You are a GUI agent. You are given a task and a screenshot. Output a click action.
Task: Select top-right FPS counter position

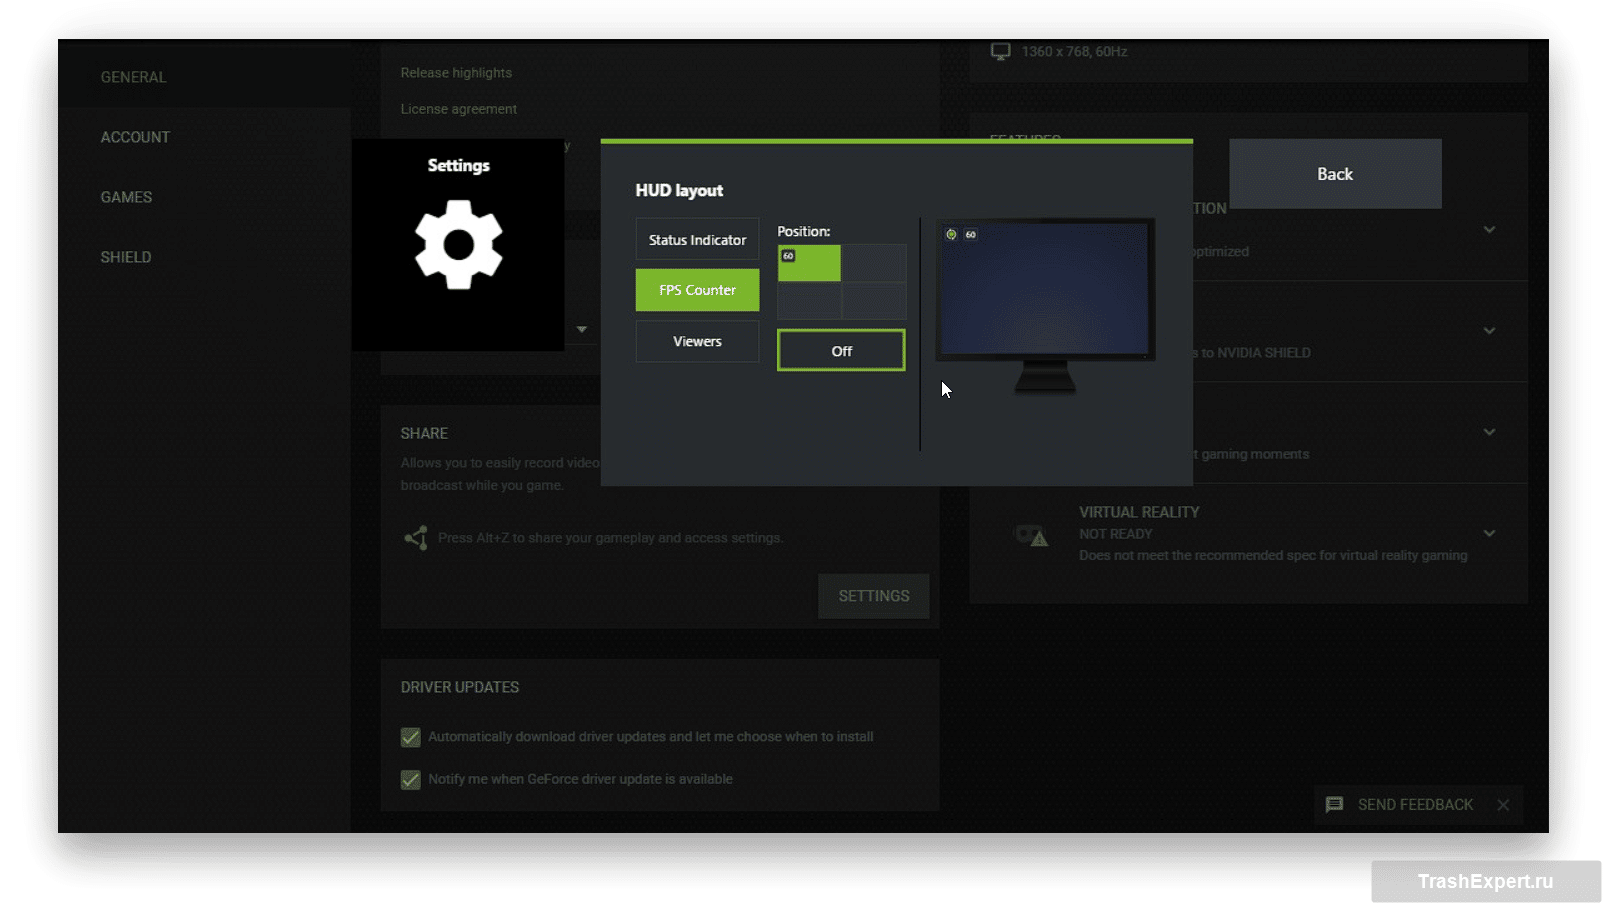point(874,263)
